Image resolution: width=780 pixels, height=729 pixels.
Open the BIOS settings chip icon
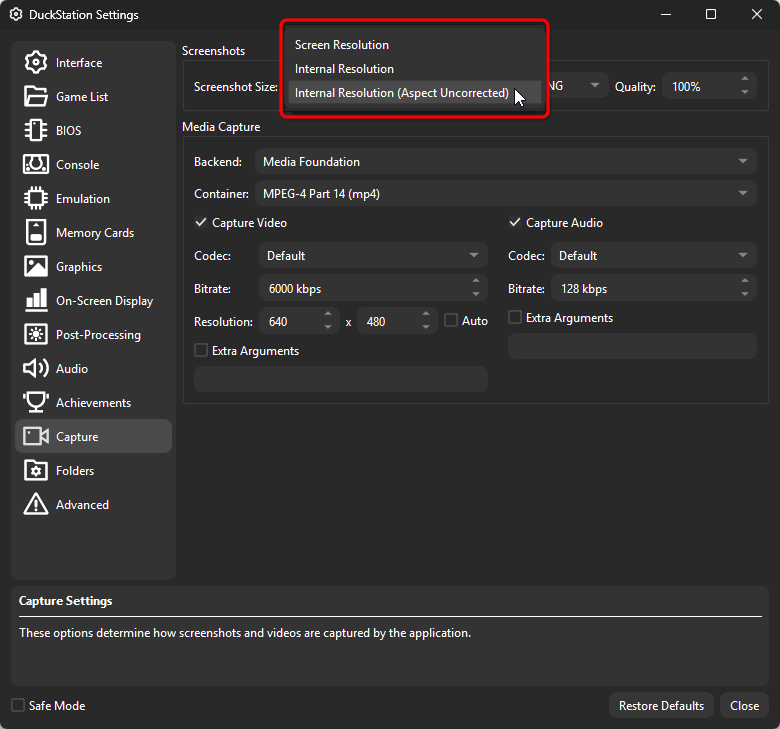coord(36,131)
